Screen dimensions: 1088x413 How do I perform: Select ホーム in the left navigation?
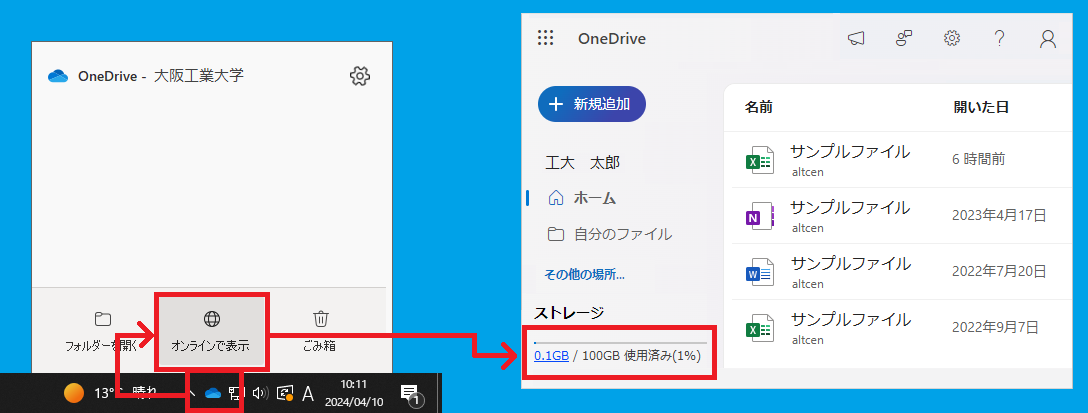582,199
